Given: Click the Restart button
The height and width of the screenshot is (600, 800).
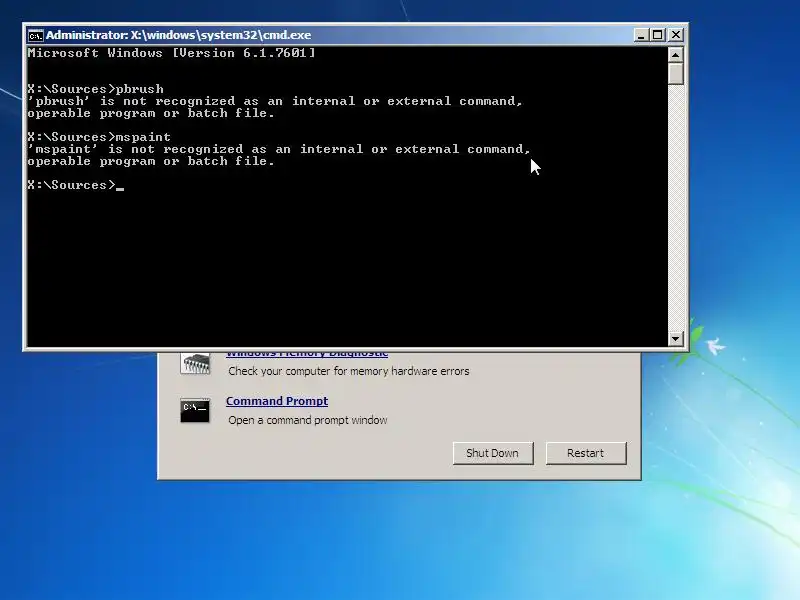Looking at the screenshot, I should click(586, 453).
